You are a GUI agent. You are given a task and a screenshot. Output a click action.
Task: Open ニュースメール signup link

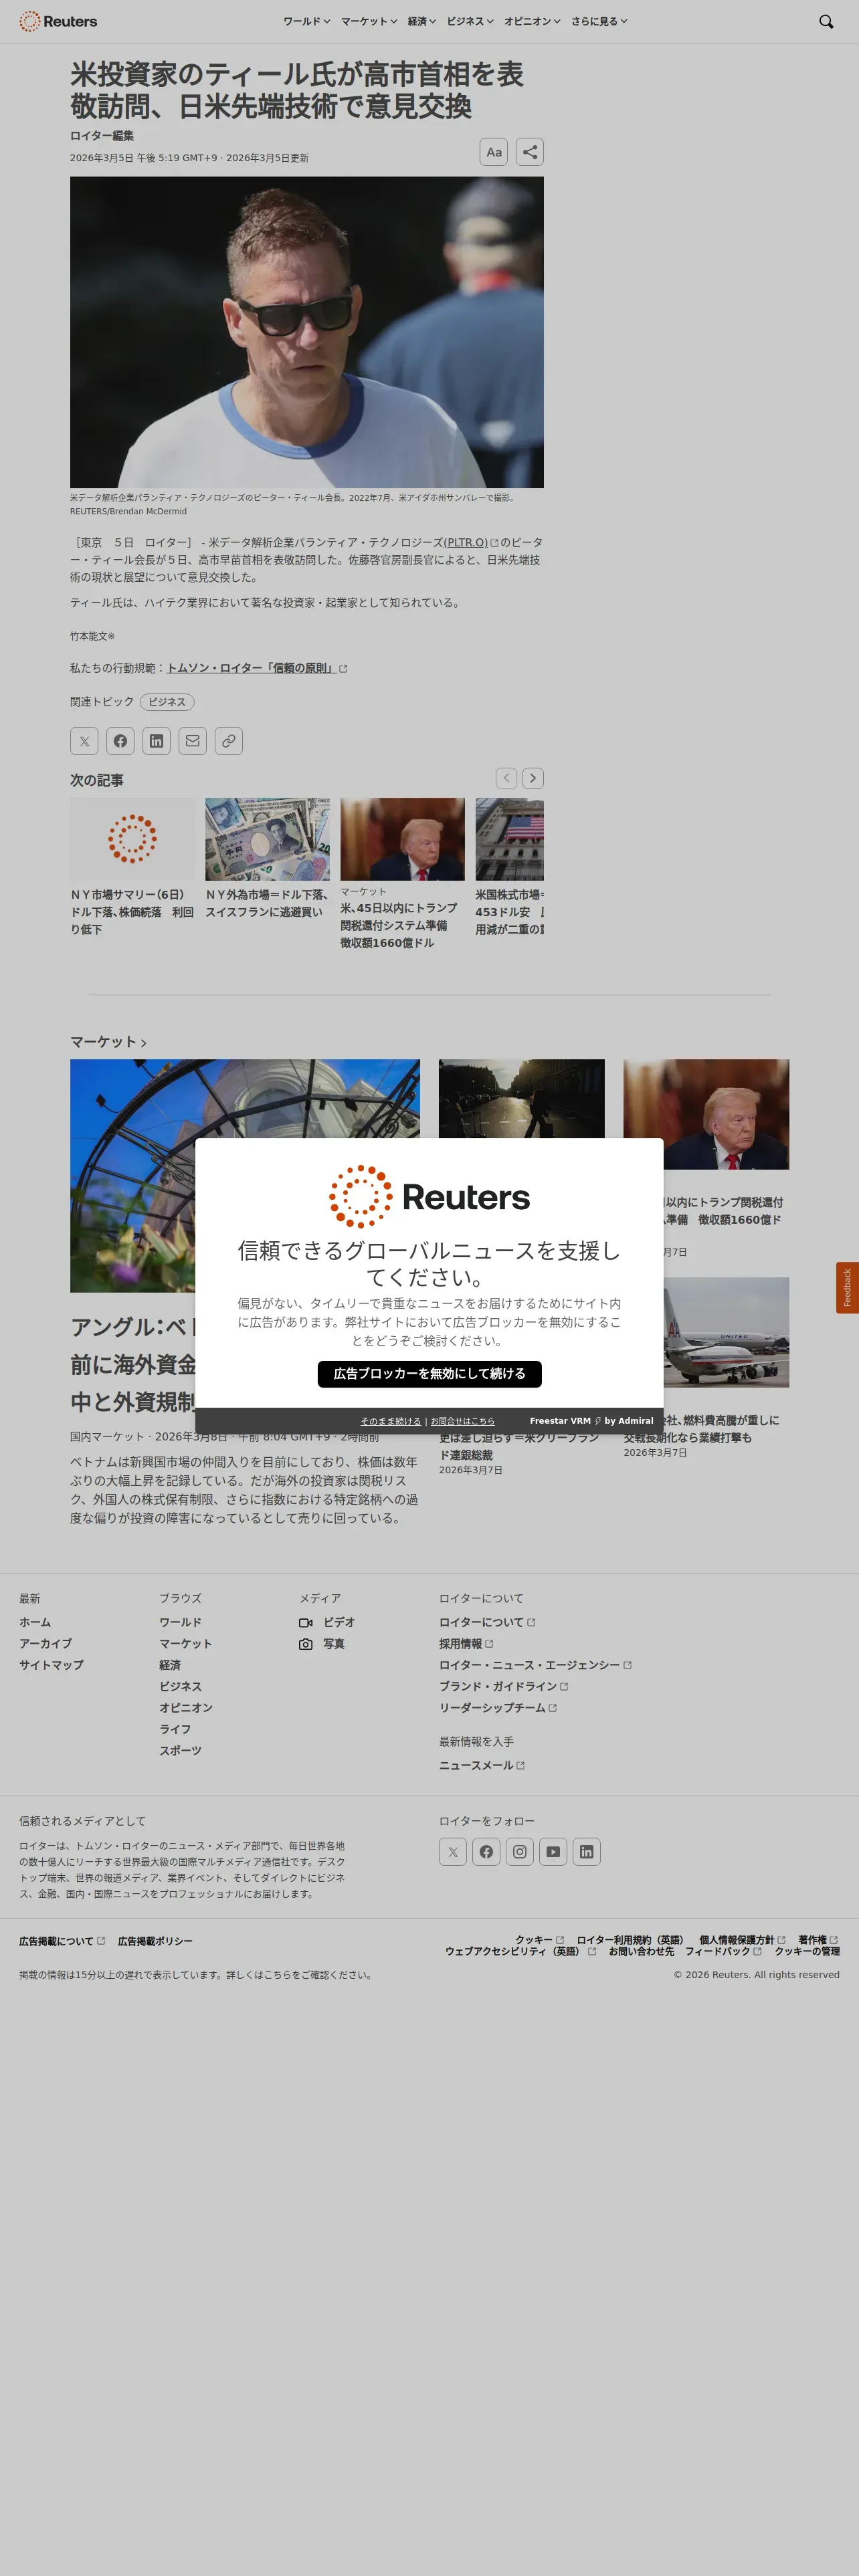pyautogui.click(x=482, y=1766)
